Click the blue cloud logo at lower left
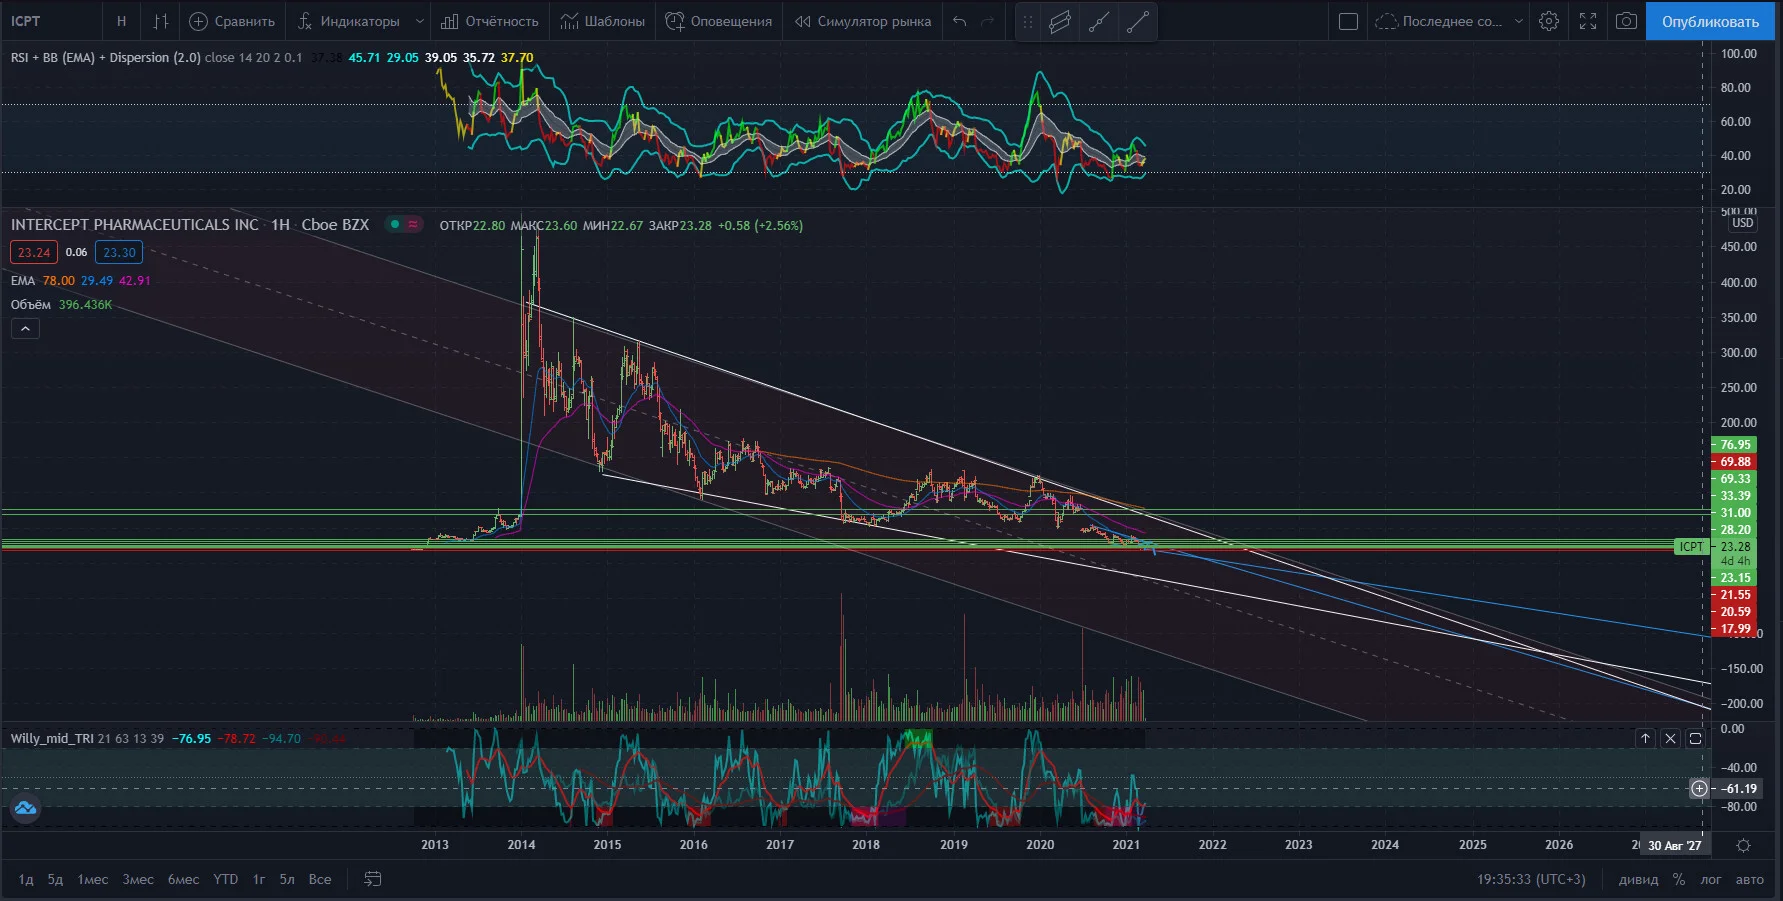Viewport: 1783px width, 901px height. [x=25, y=808]
